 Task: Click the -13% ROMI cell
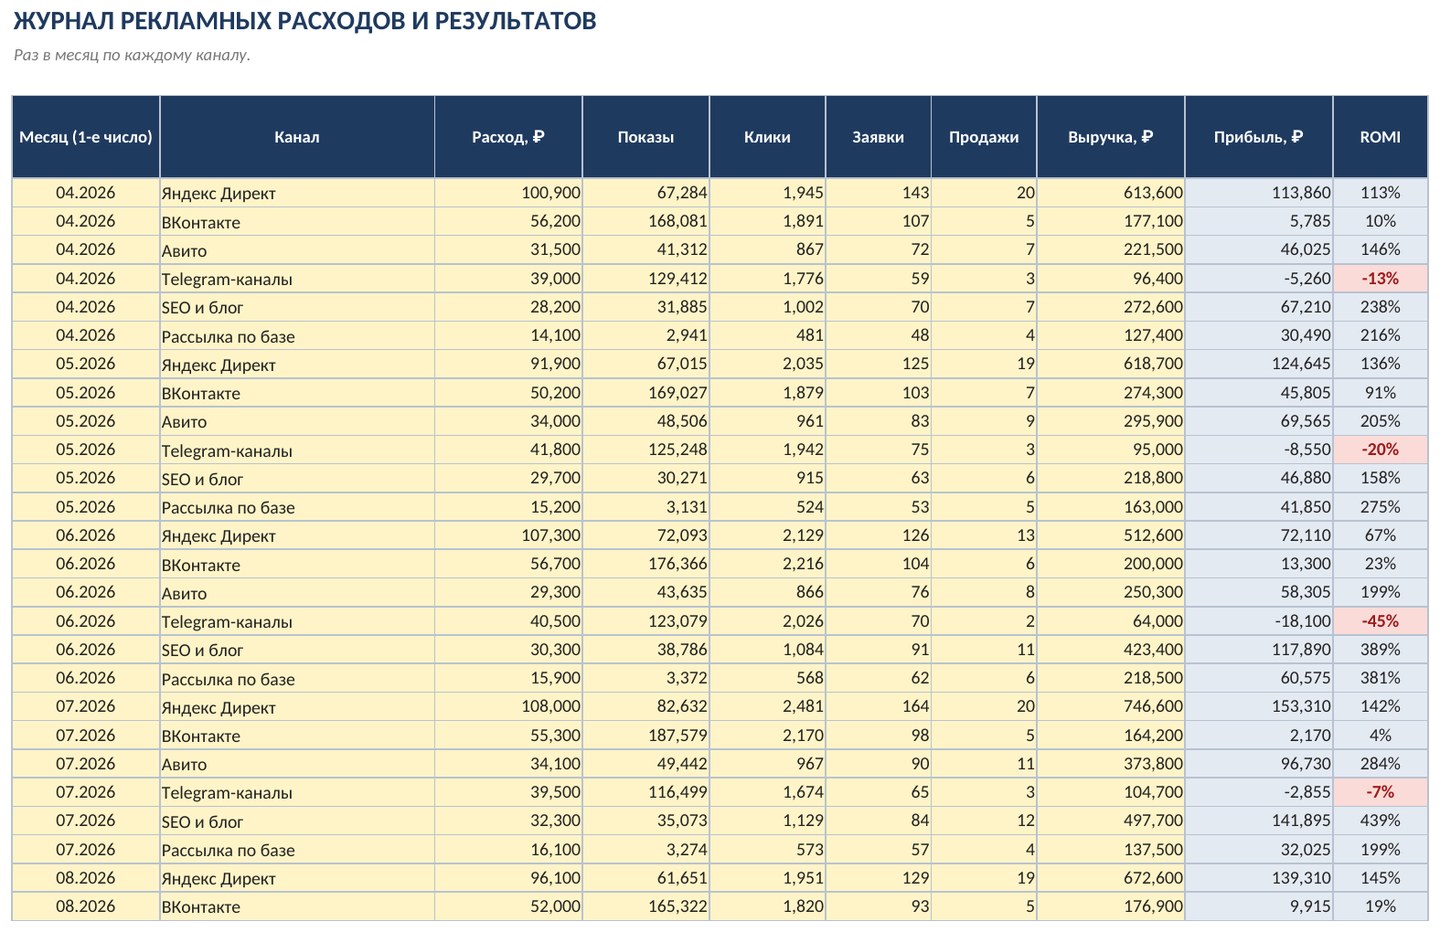(x=1380, y=279)
